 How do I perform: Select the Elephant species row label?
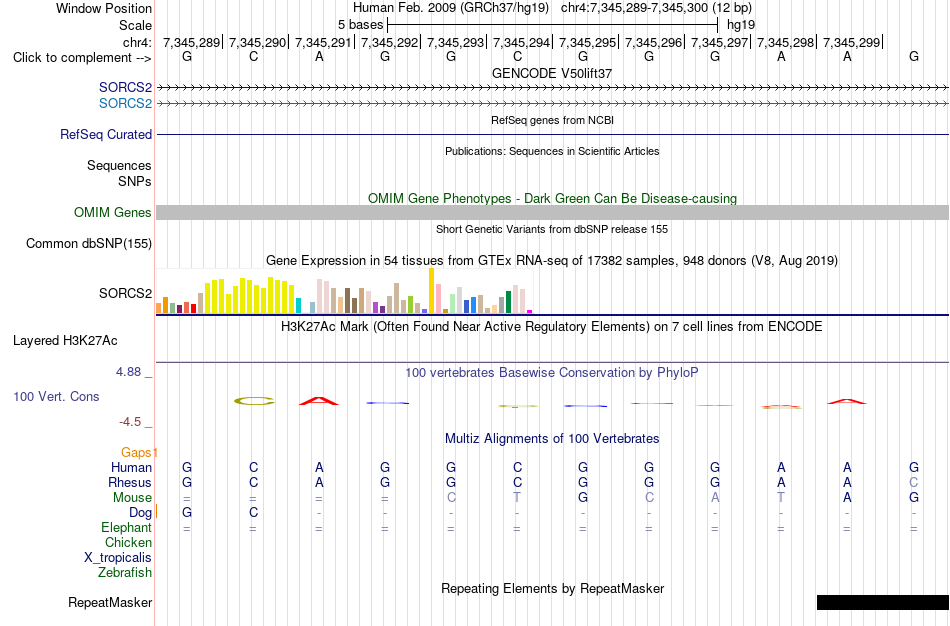click(126, 527)
